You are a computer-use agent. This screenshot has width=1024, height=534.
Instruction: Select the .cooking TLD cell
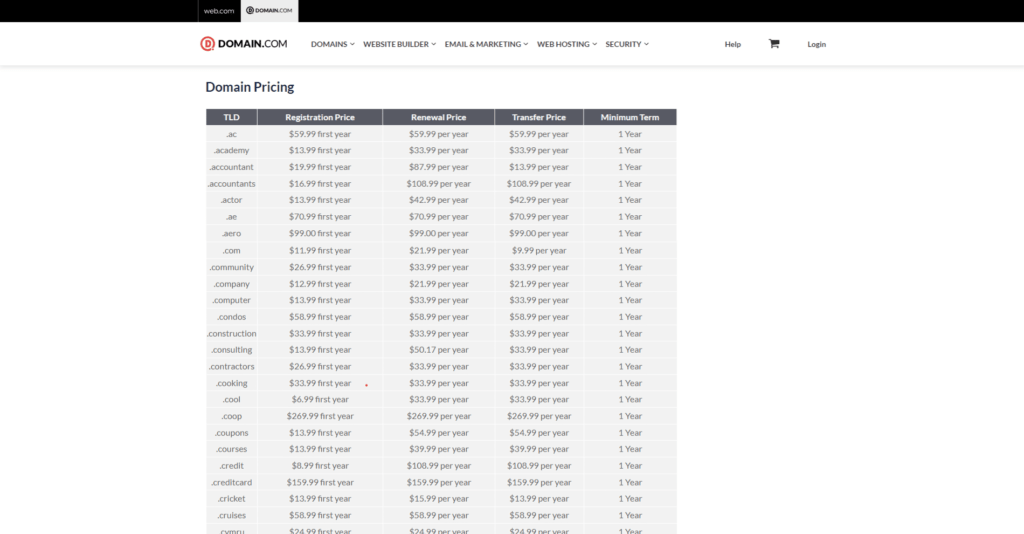point(232,383)
